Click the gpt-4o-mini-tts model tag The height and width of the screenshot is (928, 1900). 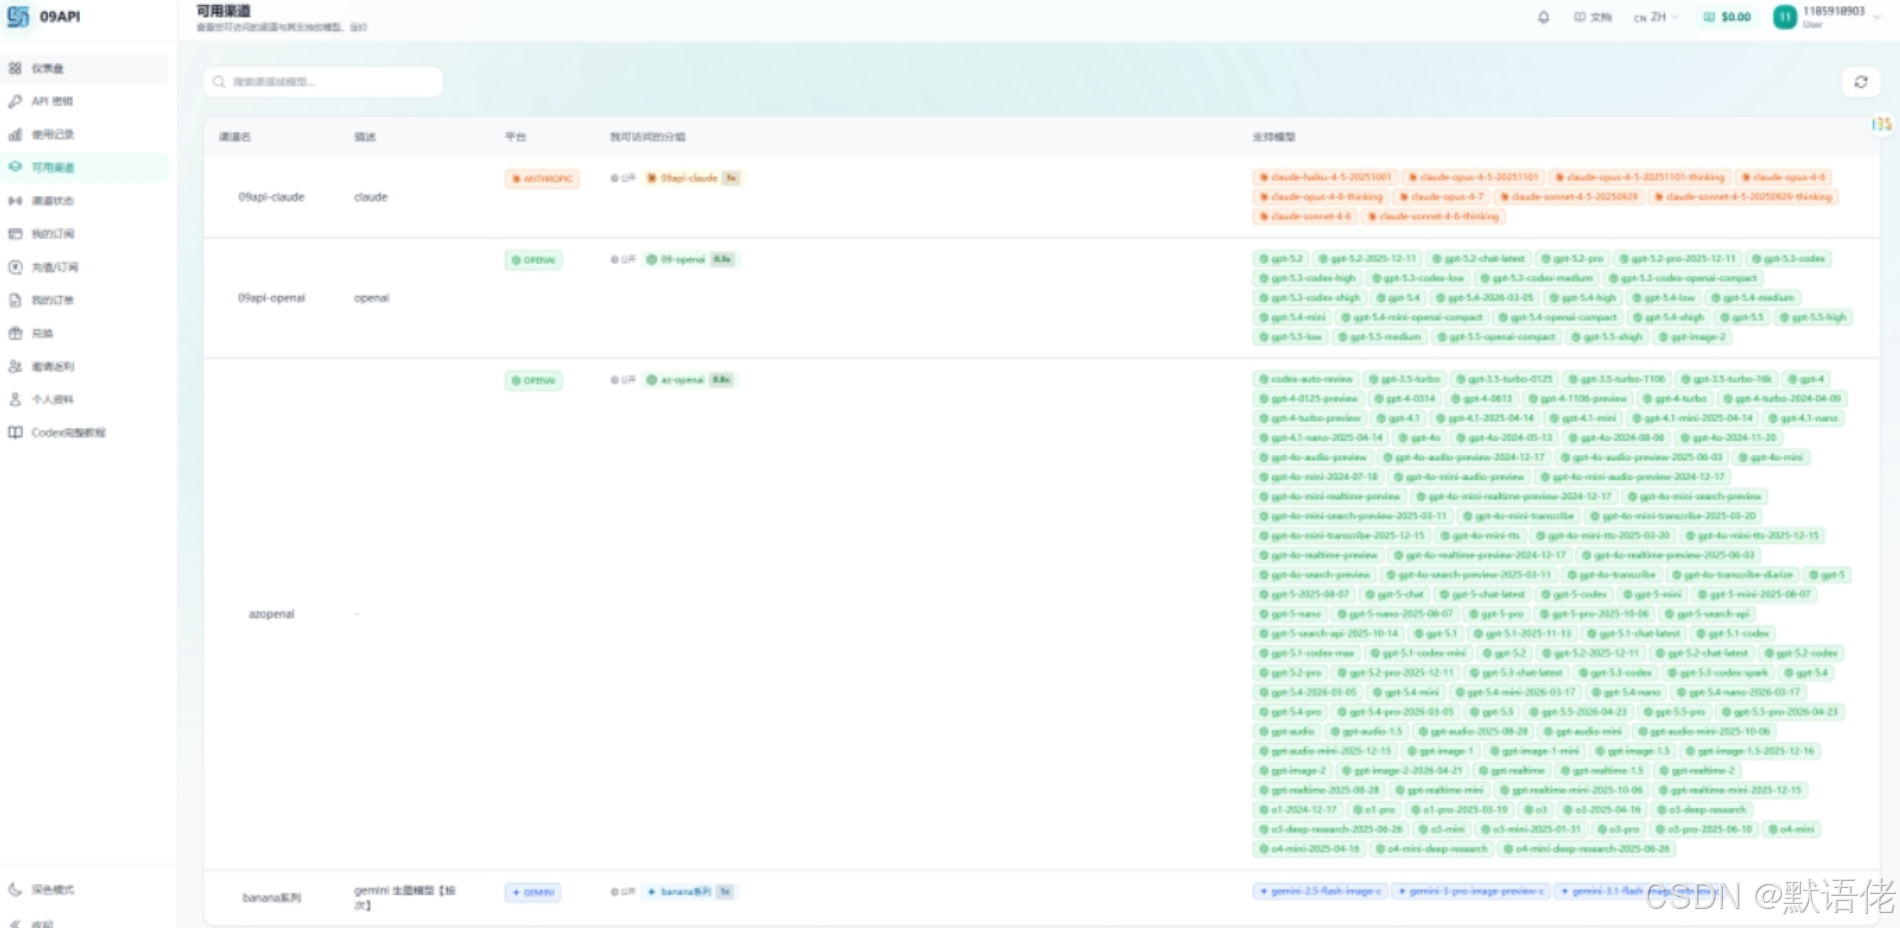tap(1480, 535)
